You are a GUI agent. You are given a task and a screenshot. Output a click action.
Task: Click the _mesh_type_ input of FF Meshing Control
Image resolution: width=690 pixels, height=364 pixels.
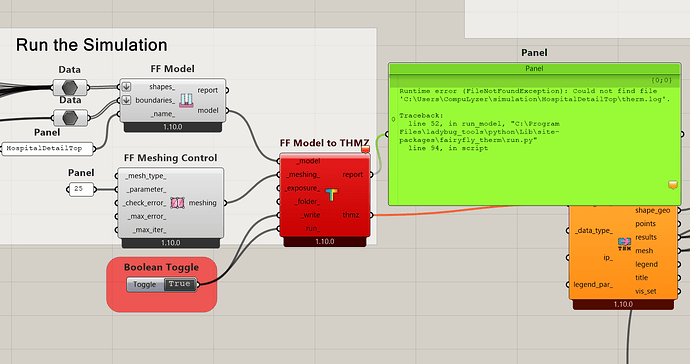(145, 176)
